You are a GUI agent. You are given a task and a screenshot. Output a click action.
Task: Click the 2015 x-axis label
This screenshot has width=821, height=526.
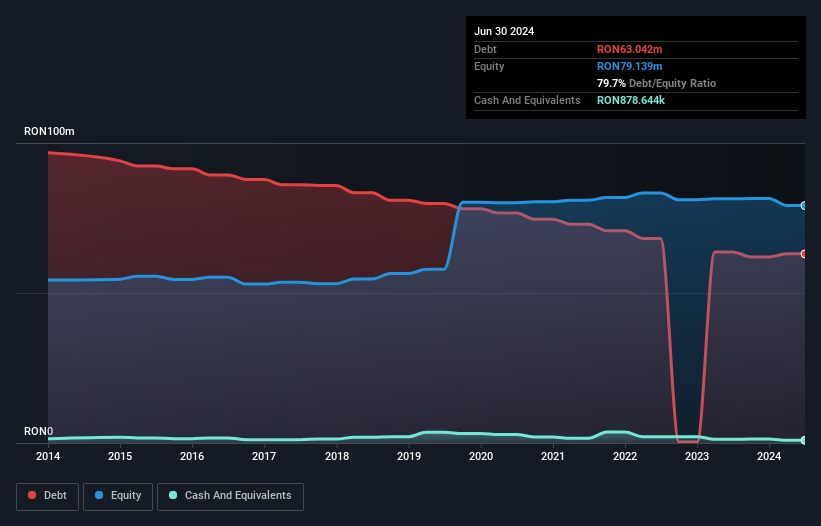120,456
